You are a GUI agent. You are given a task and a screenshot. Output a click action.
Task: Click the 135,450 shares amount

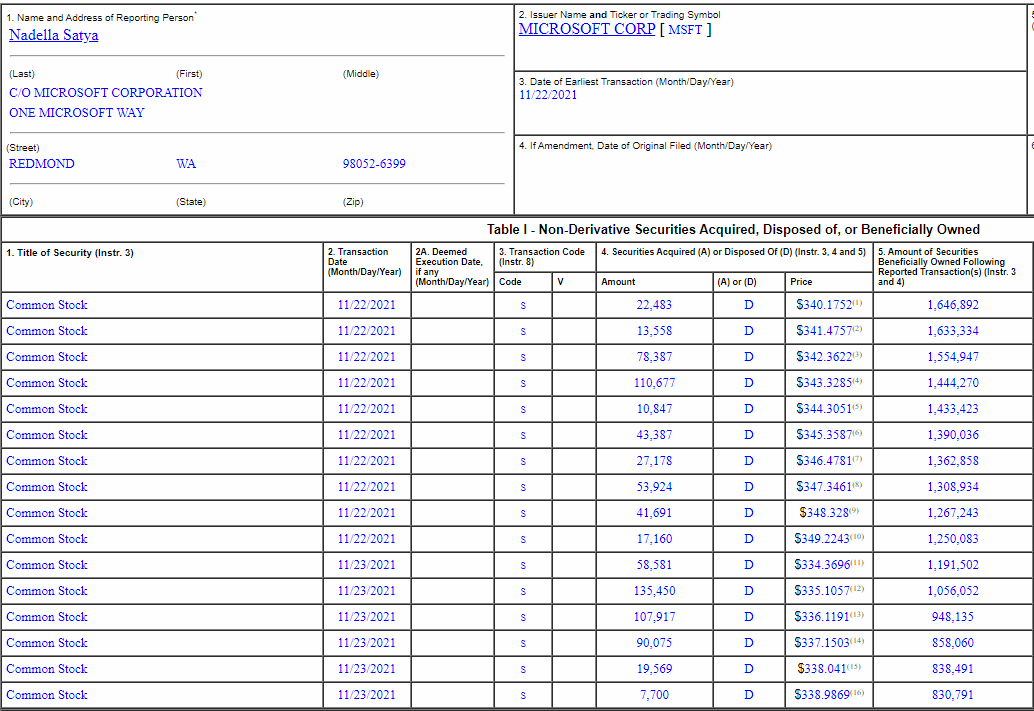(x=654, y=591)
